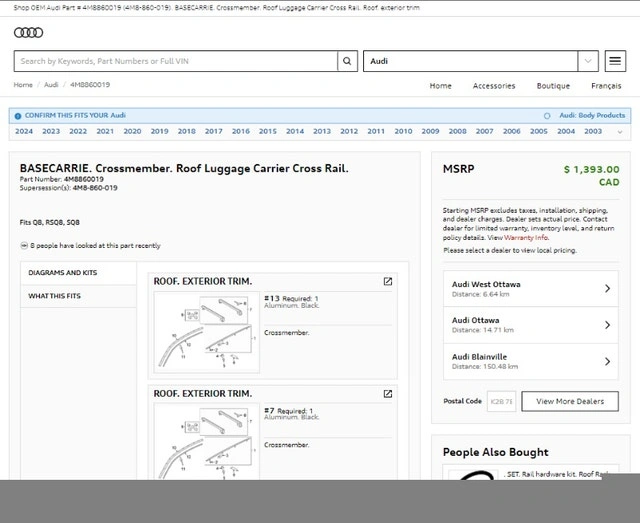Expand the model year list chevron
The height and width of the screenshot is (523, 640).
[x=620, y=132]
